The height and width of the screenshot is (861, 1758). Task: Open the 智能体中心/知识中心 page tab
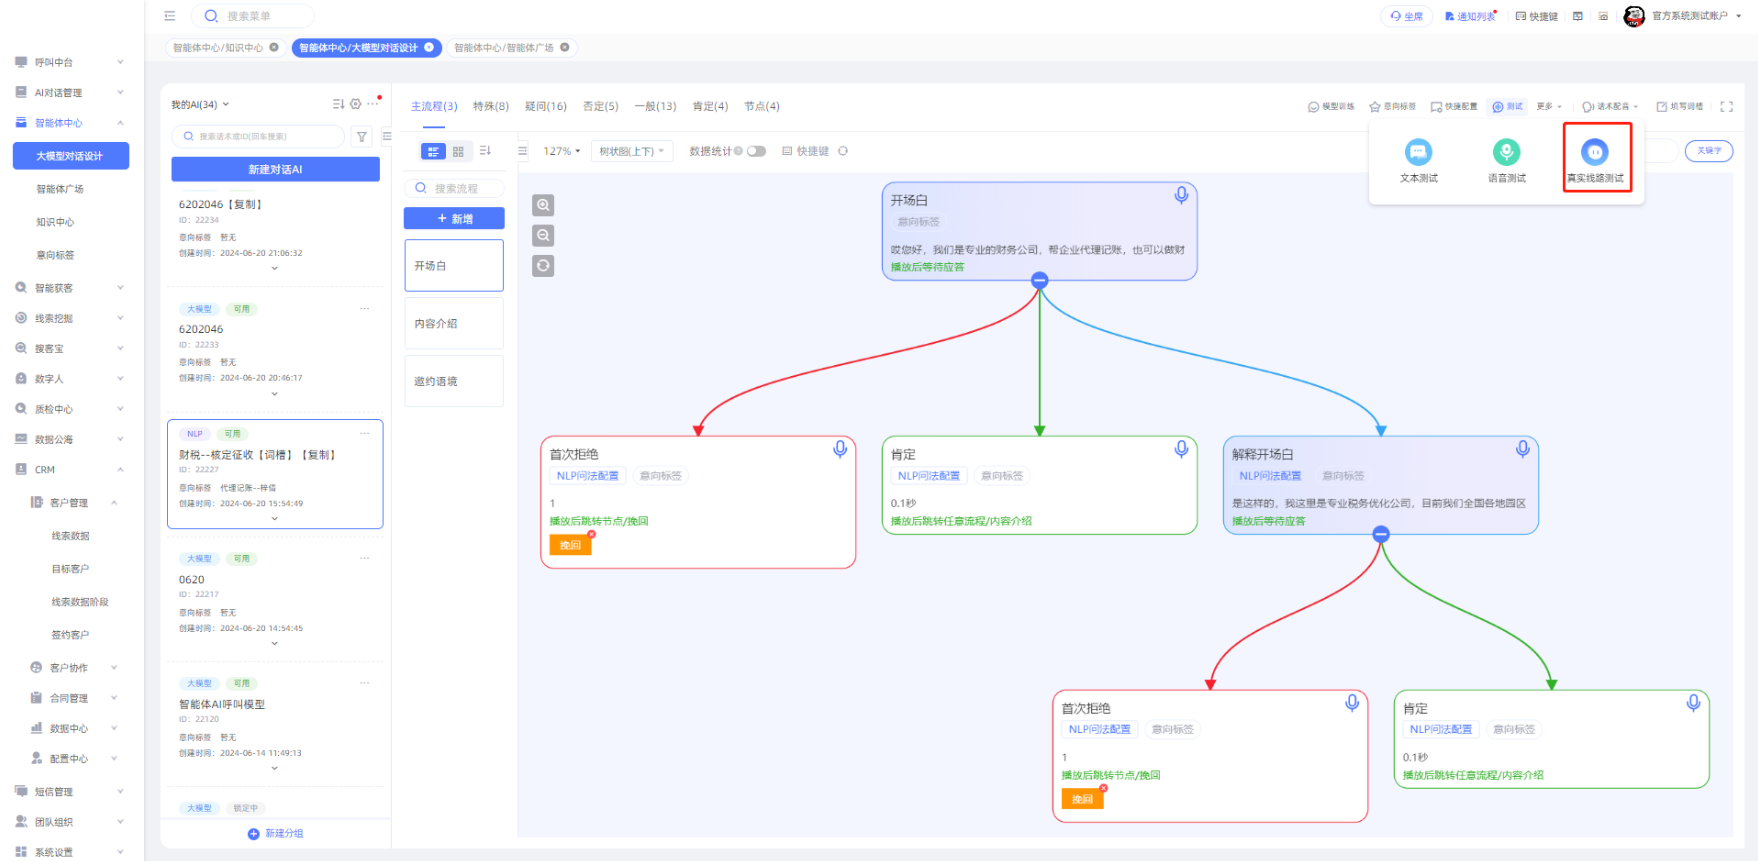(218, 47)
